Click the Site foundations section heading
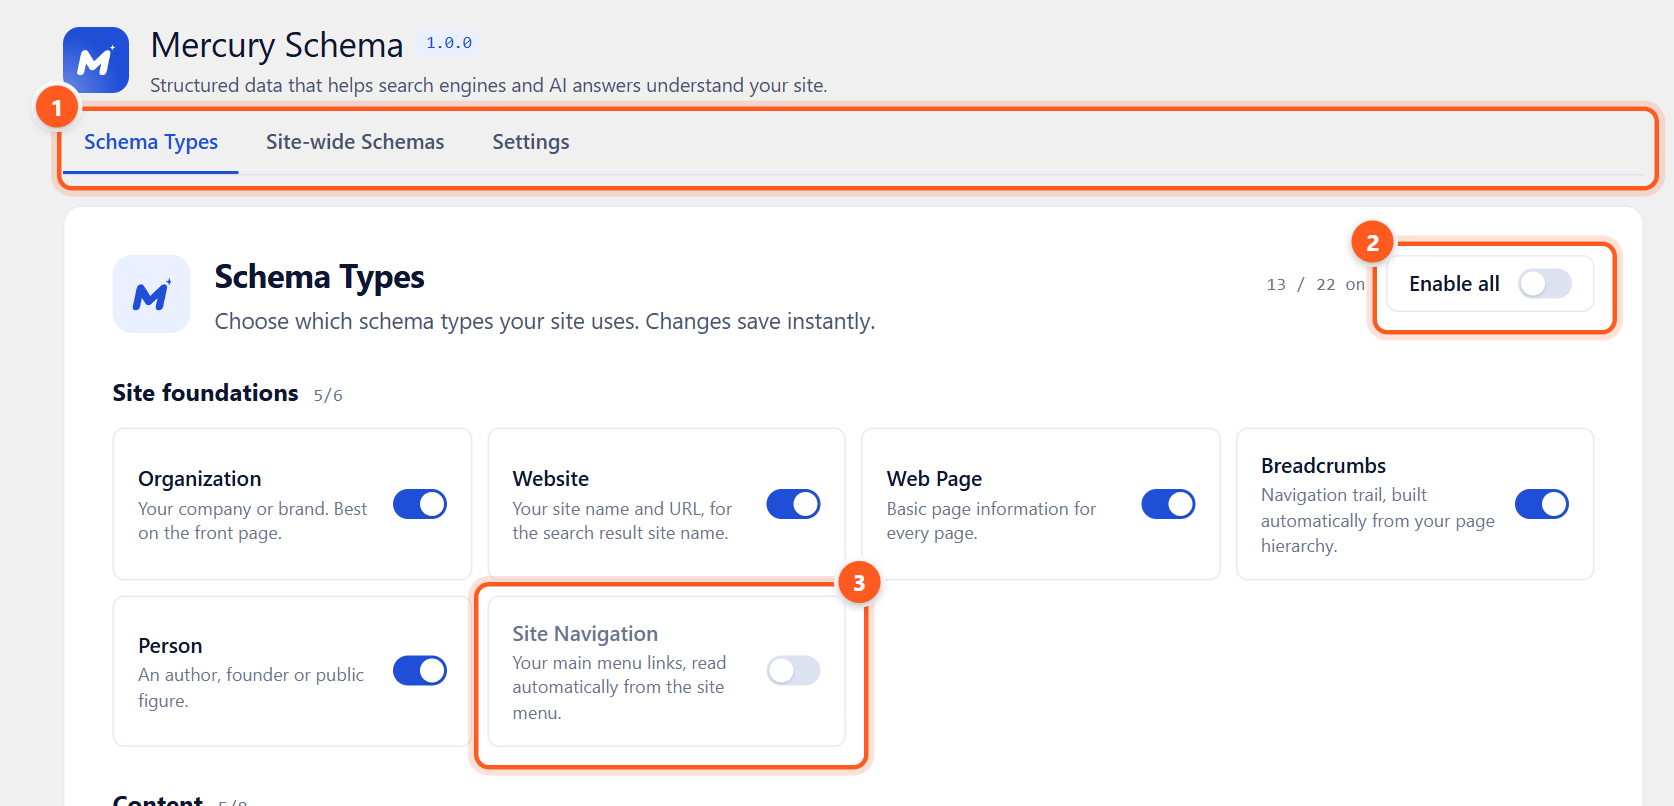This screenshot has height=806, width=1674. coord(206,393)
